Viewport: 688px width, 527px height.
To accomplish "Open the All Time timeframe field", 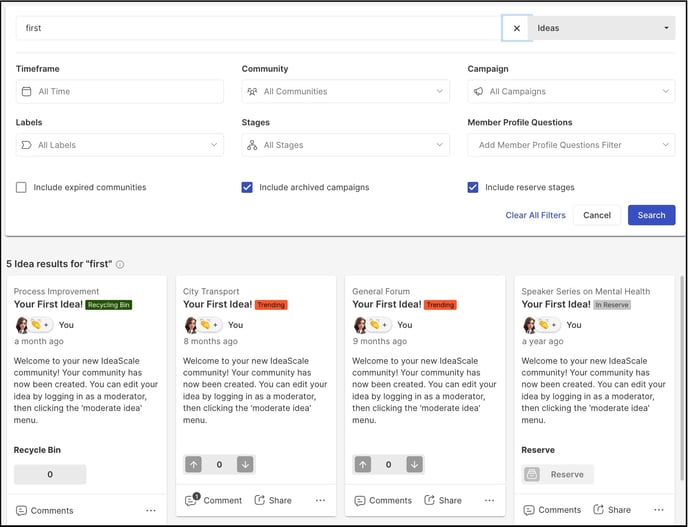I will point(120,91).
